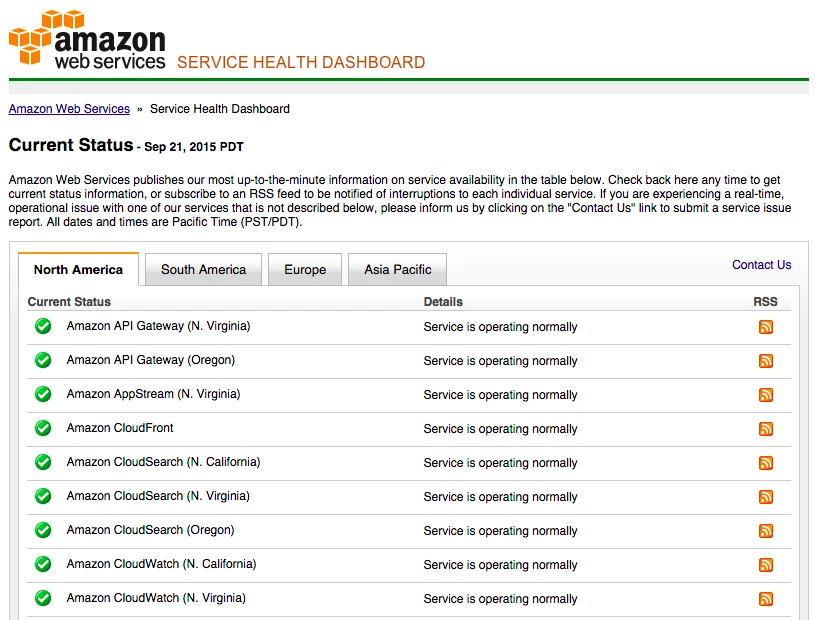Open the RSS feed for CloudSearch (Oregon)

tap(765, 530)
